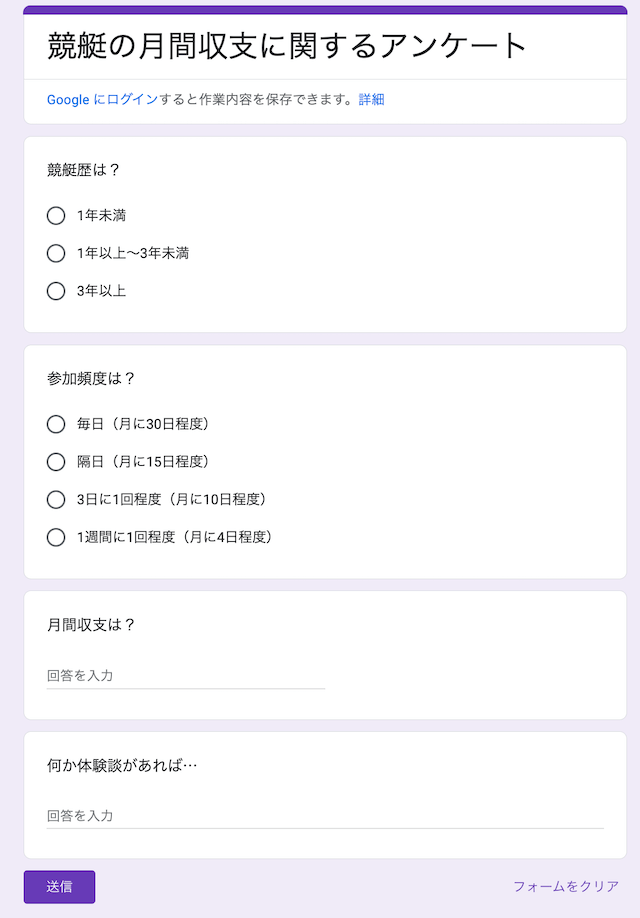
Task: Select 1週間に1回程度 radio option
Action: coord(56,537)
